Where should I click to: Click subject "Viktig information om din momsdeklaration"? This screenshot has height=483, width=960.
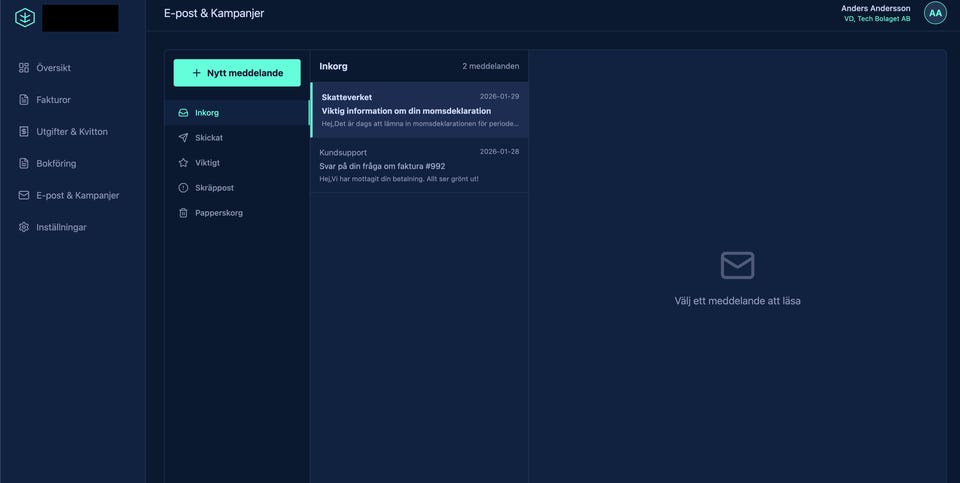pyautogui.click(x=406, y=111)
